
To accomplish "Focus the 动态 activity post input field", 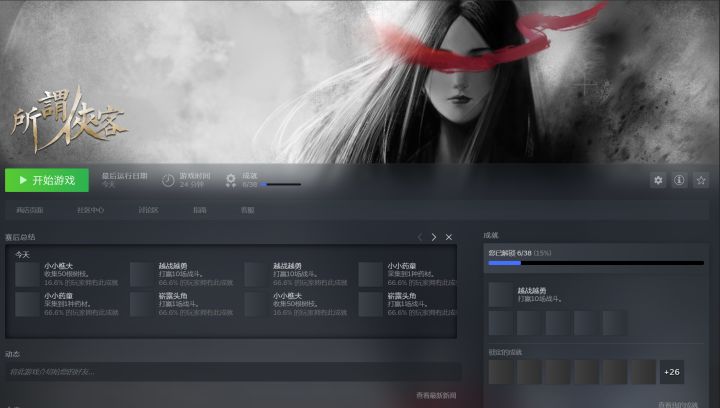I will tap(233, 372).
